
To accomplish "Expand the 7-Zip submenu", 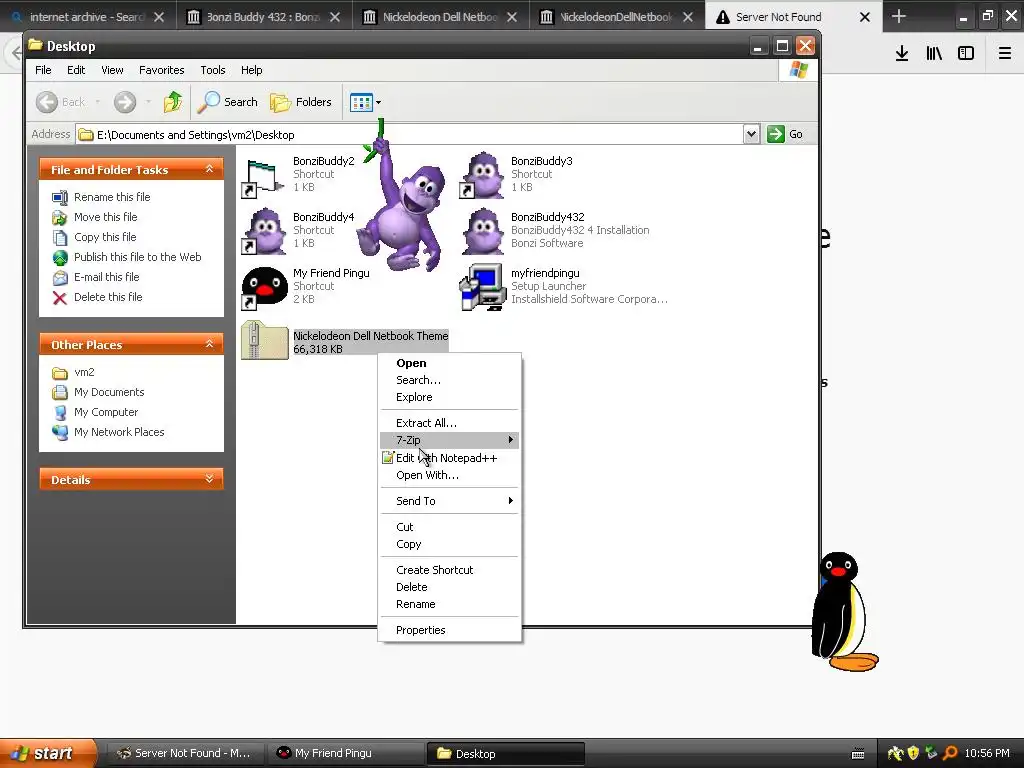I will coord(449,440).
